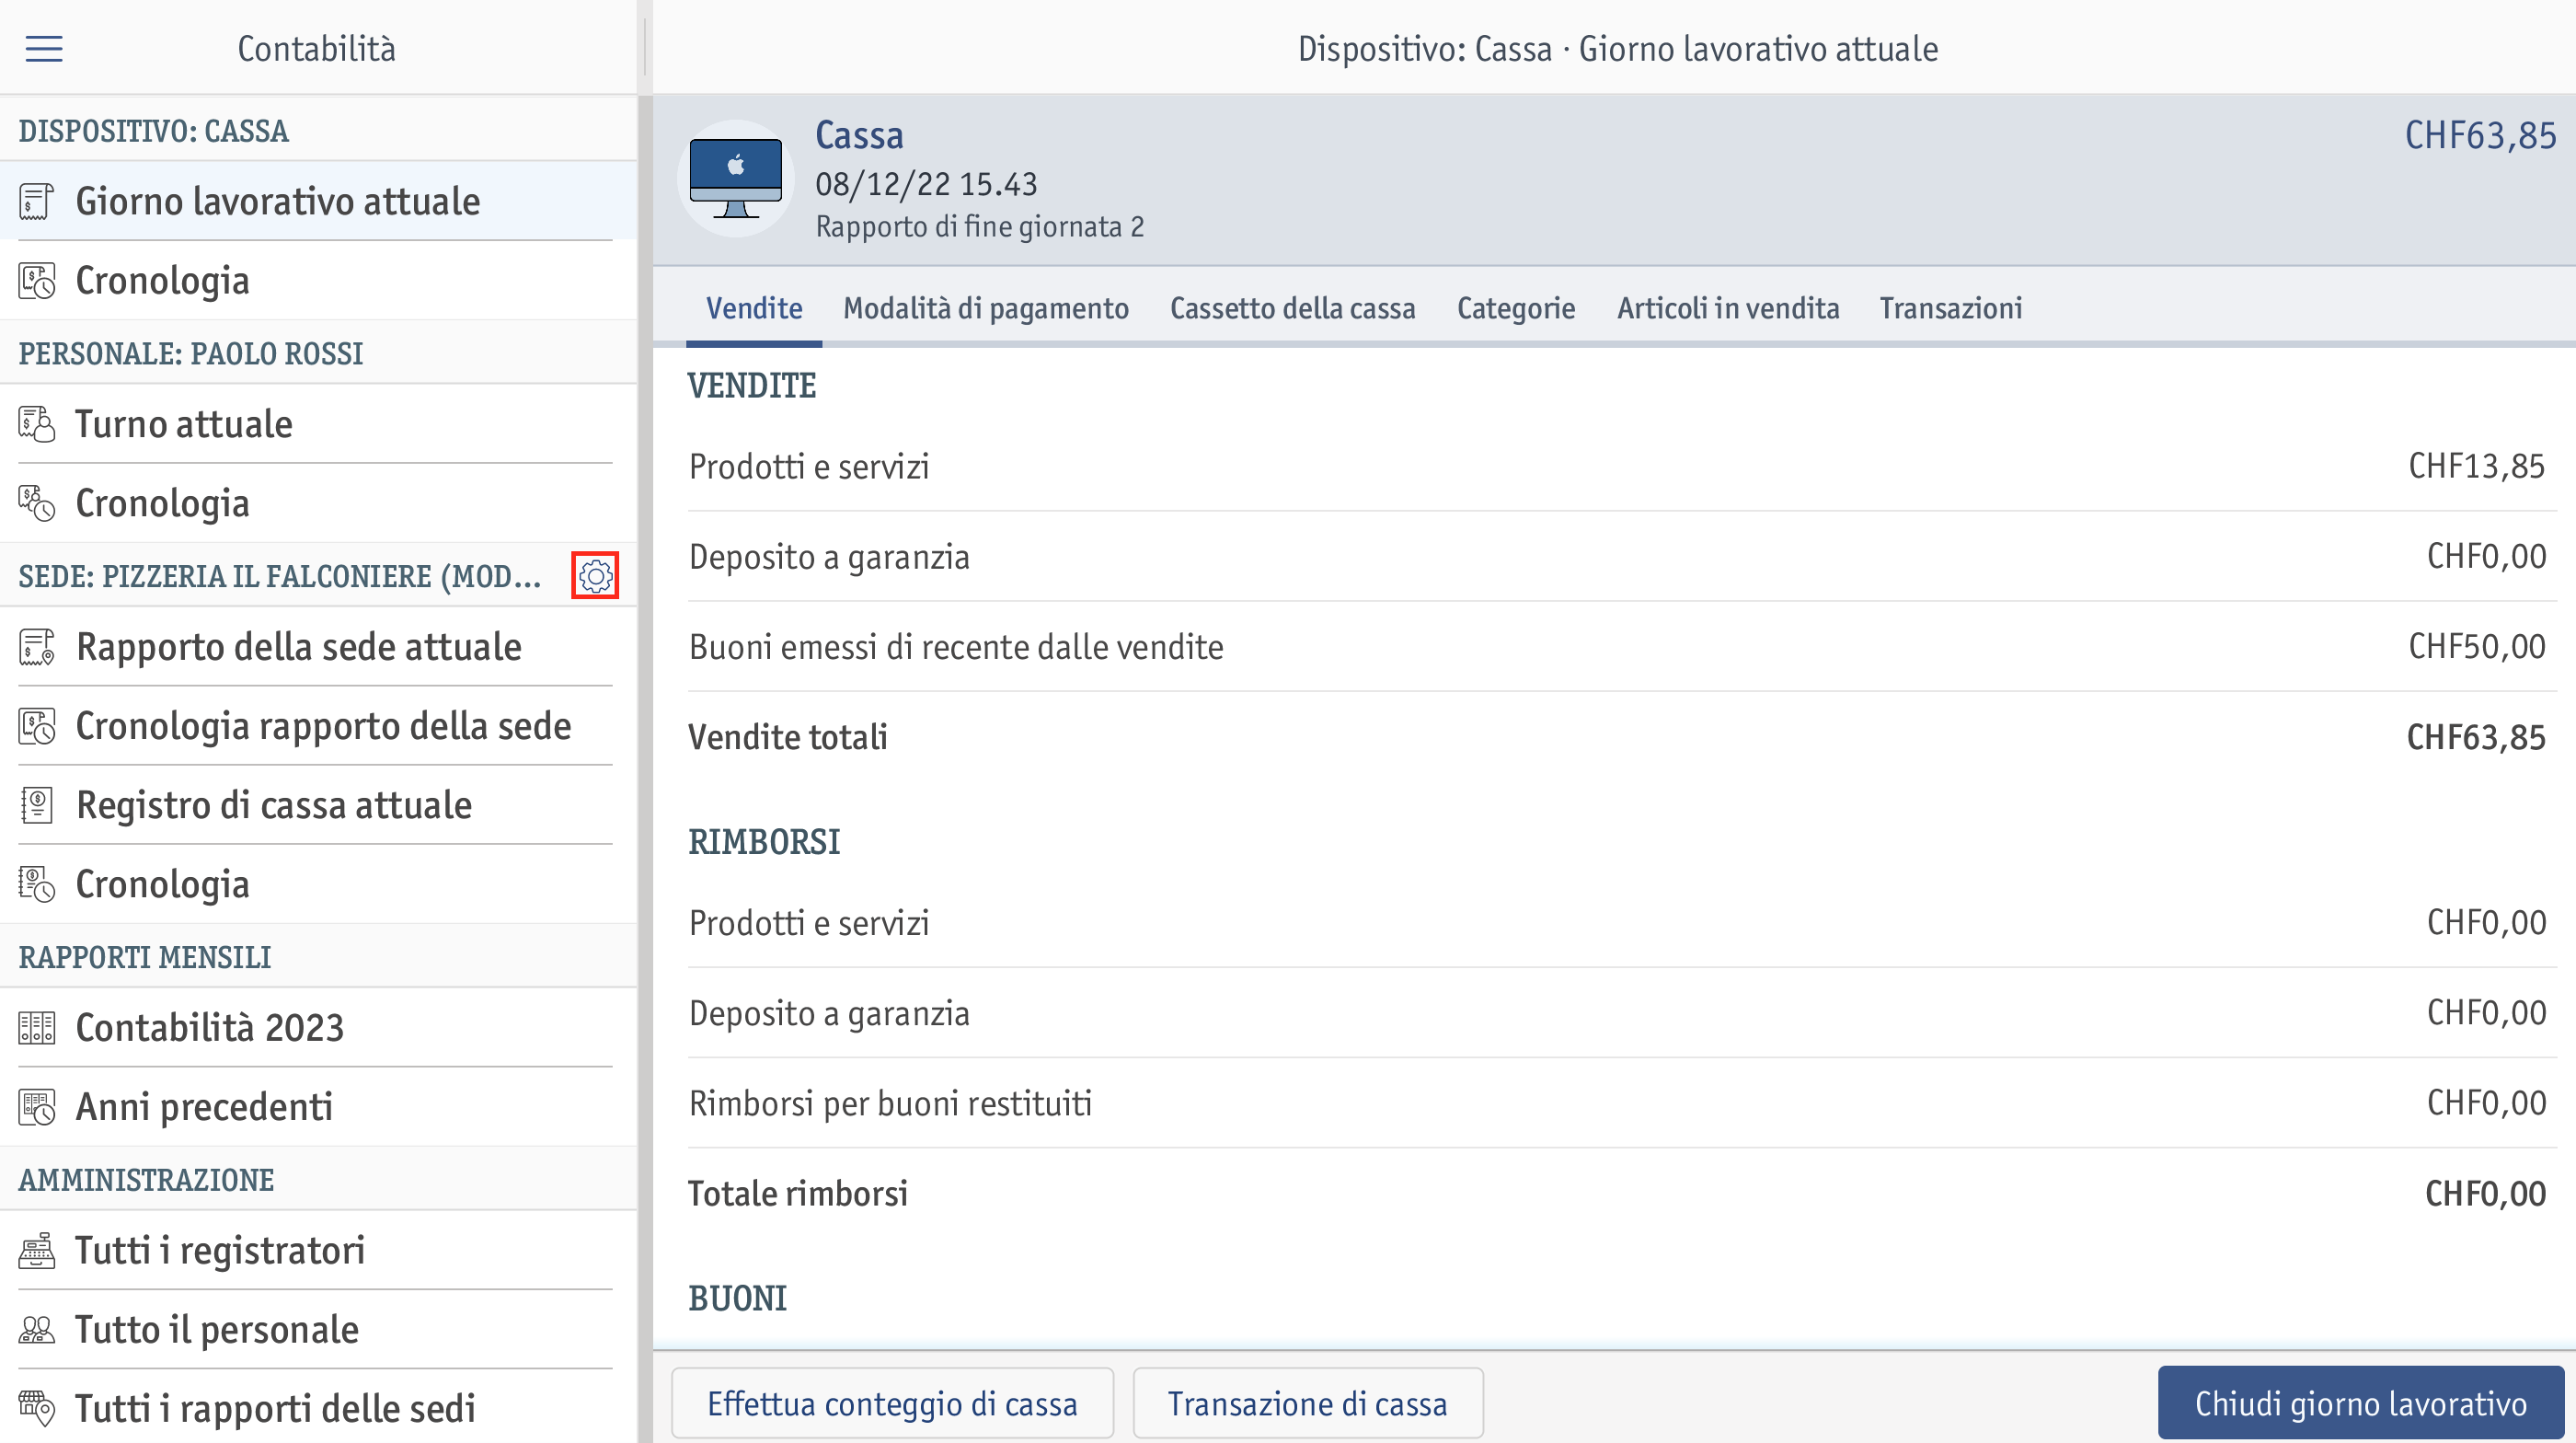Open the sede settings gear icon
This screenshot has width=2576, height=1443.
pyautogui.click(x=595, y=576)
